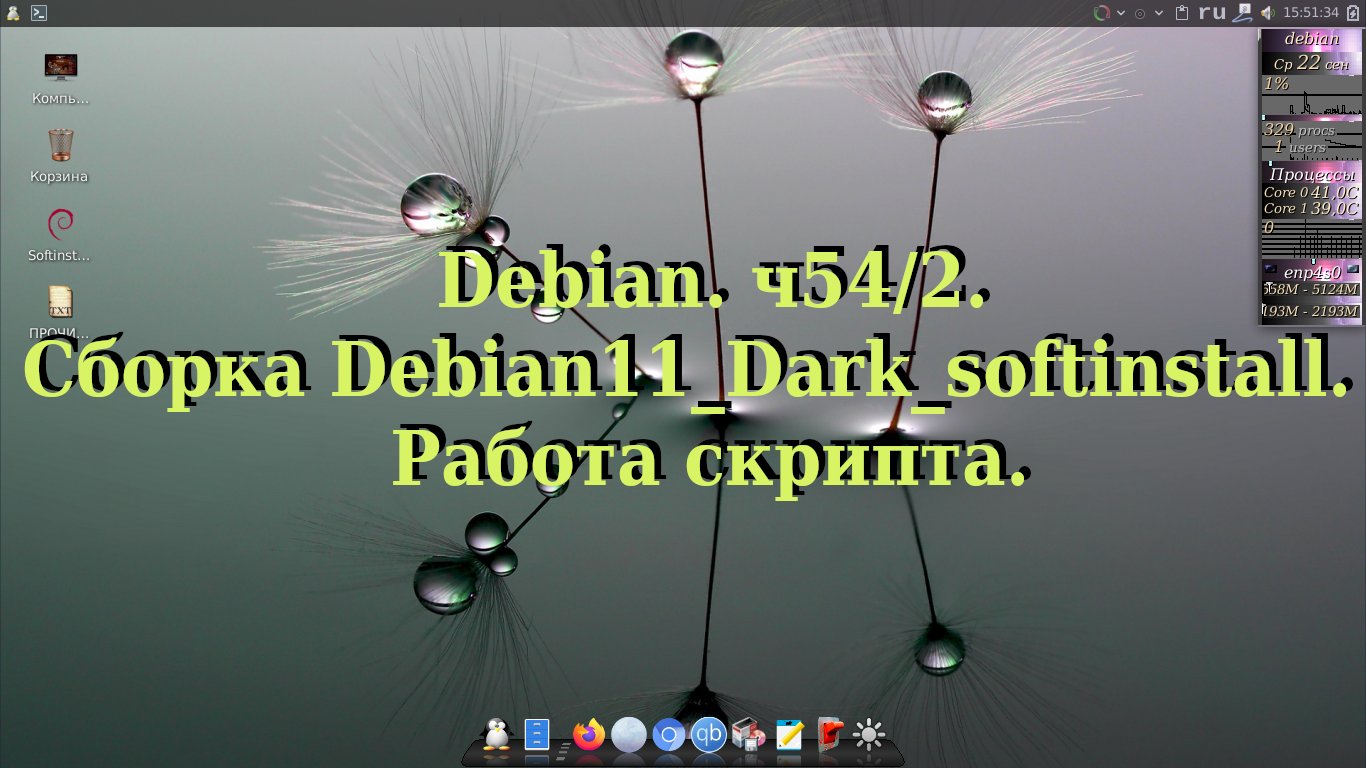Screen dimensions: 1366x768
Task: Launch Chromium from the dock
Action: 669,736
